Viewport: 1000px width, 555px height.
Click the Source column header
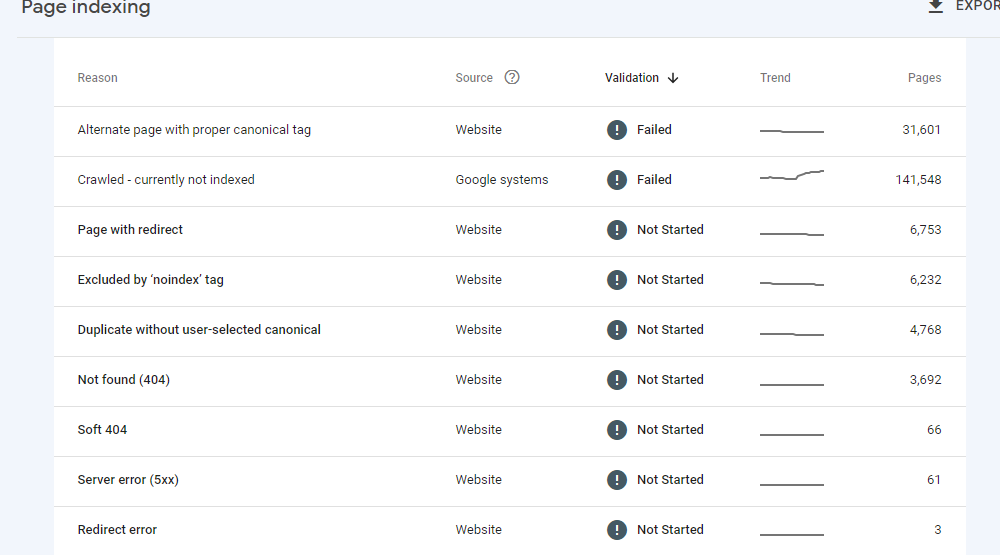click(474, 78)
